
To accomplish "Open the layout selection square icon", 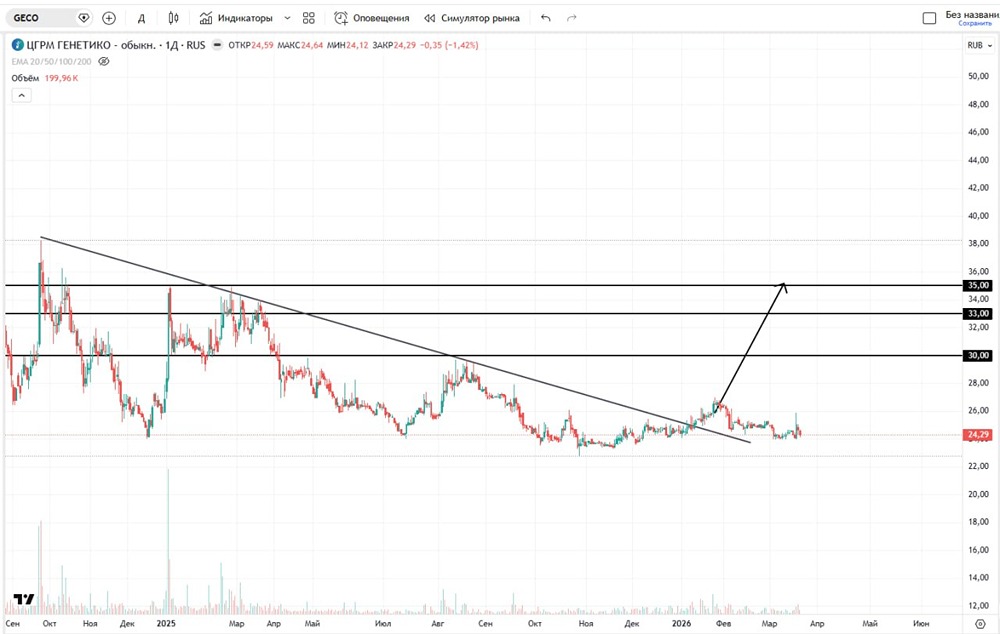I will [929, 18].
